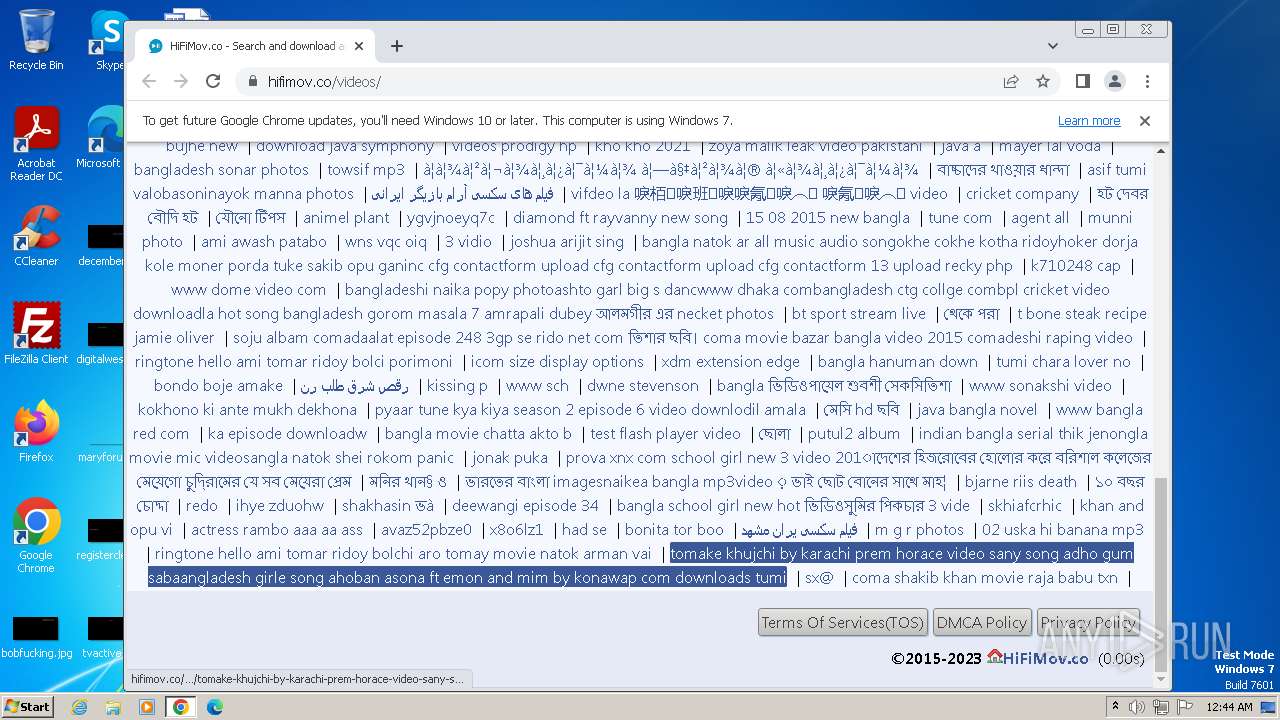Screen dimensions: 1280x720
Task: Open 'bjarne riis death' link
Action: pos(1021,481)
